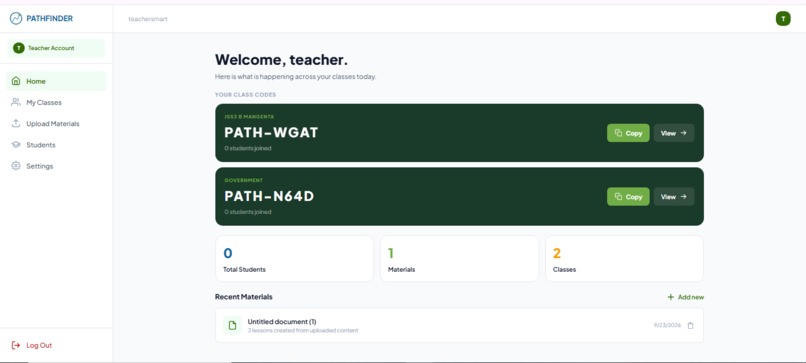
Task: Open the Teacher Account badge in sidebar
Action: pos(56,48)
